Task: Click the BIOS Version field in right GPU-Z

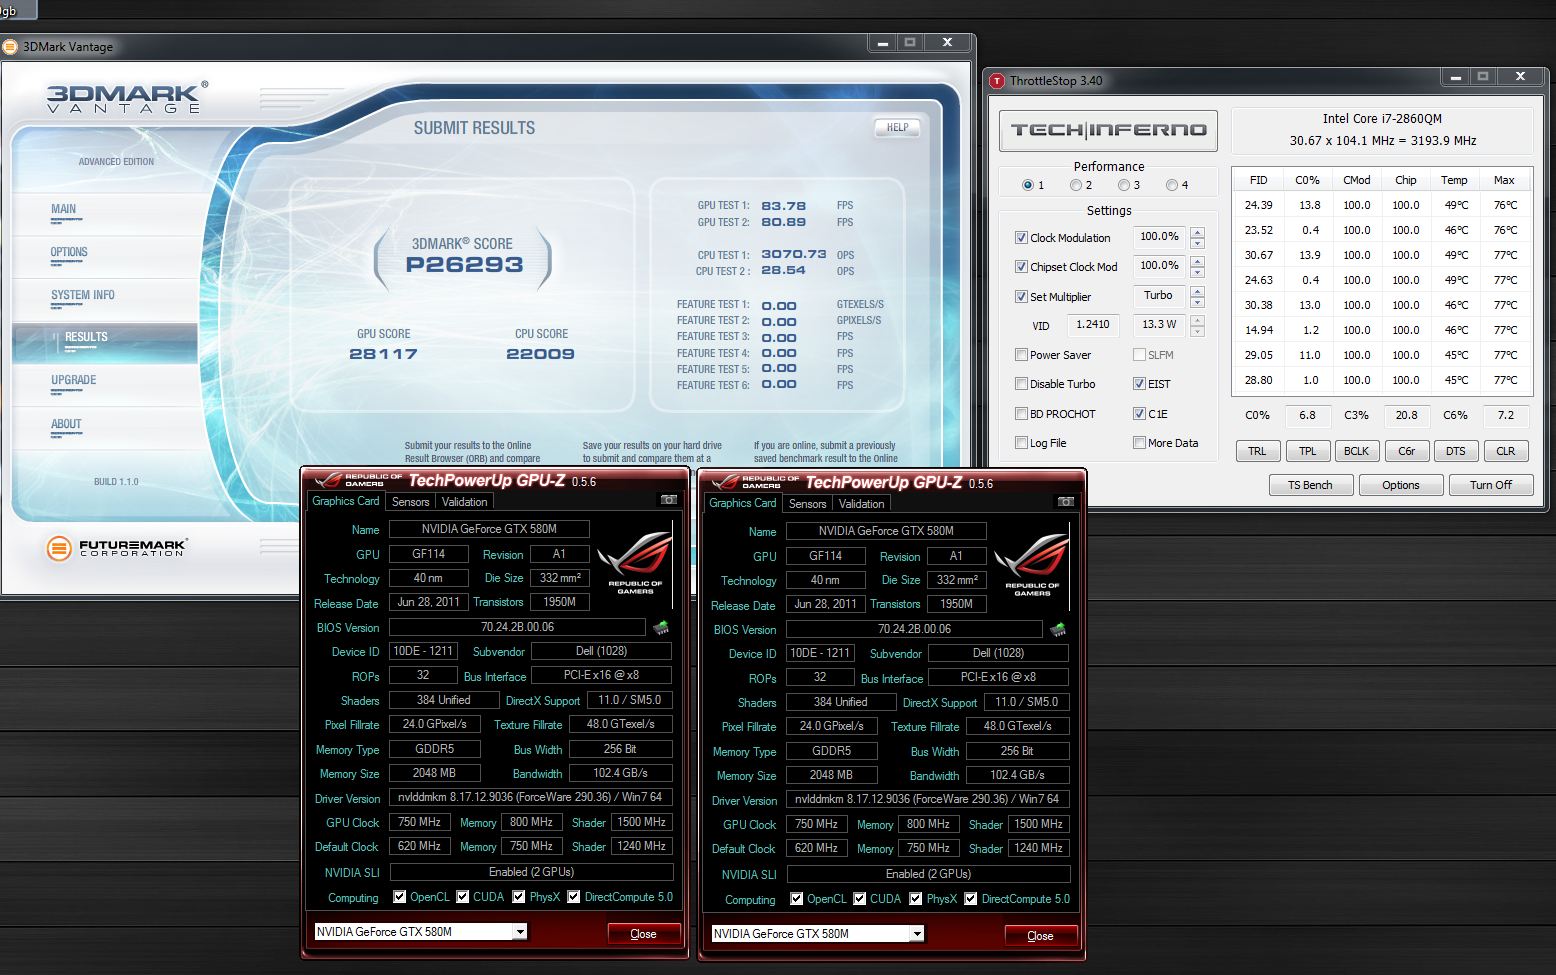Action: pos(913,630)
